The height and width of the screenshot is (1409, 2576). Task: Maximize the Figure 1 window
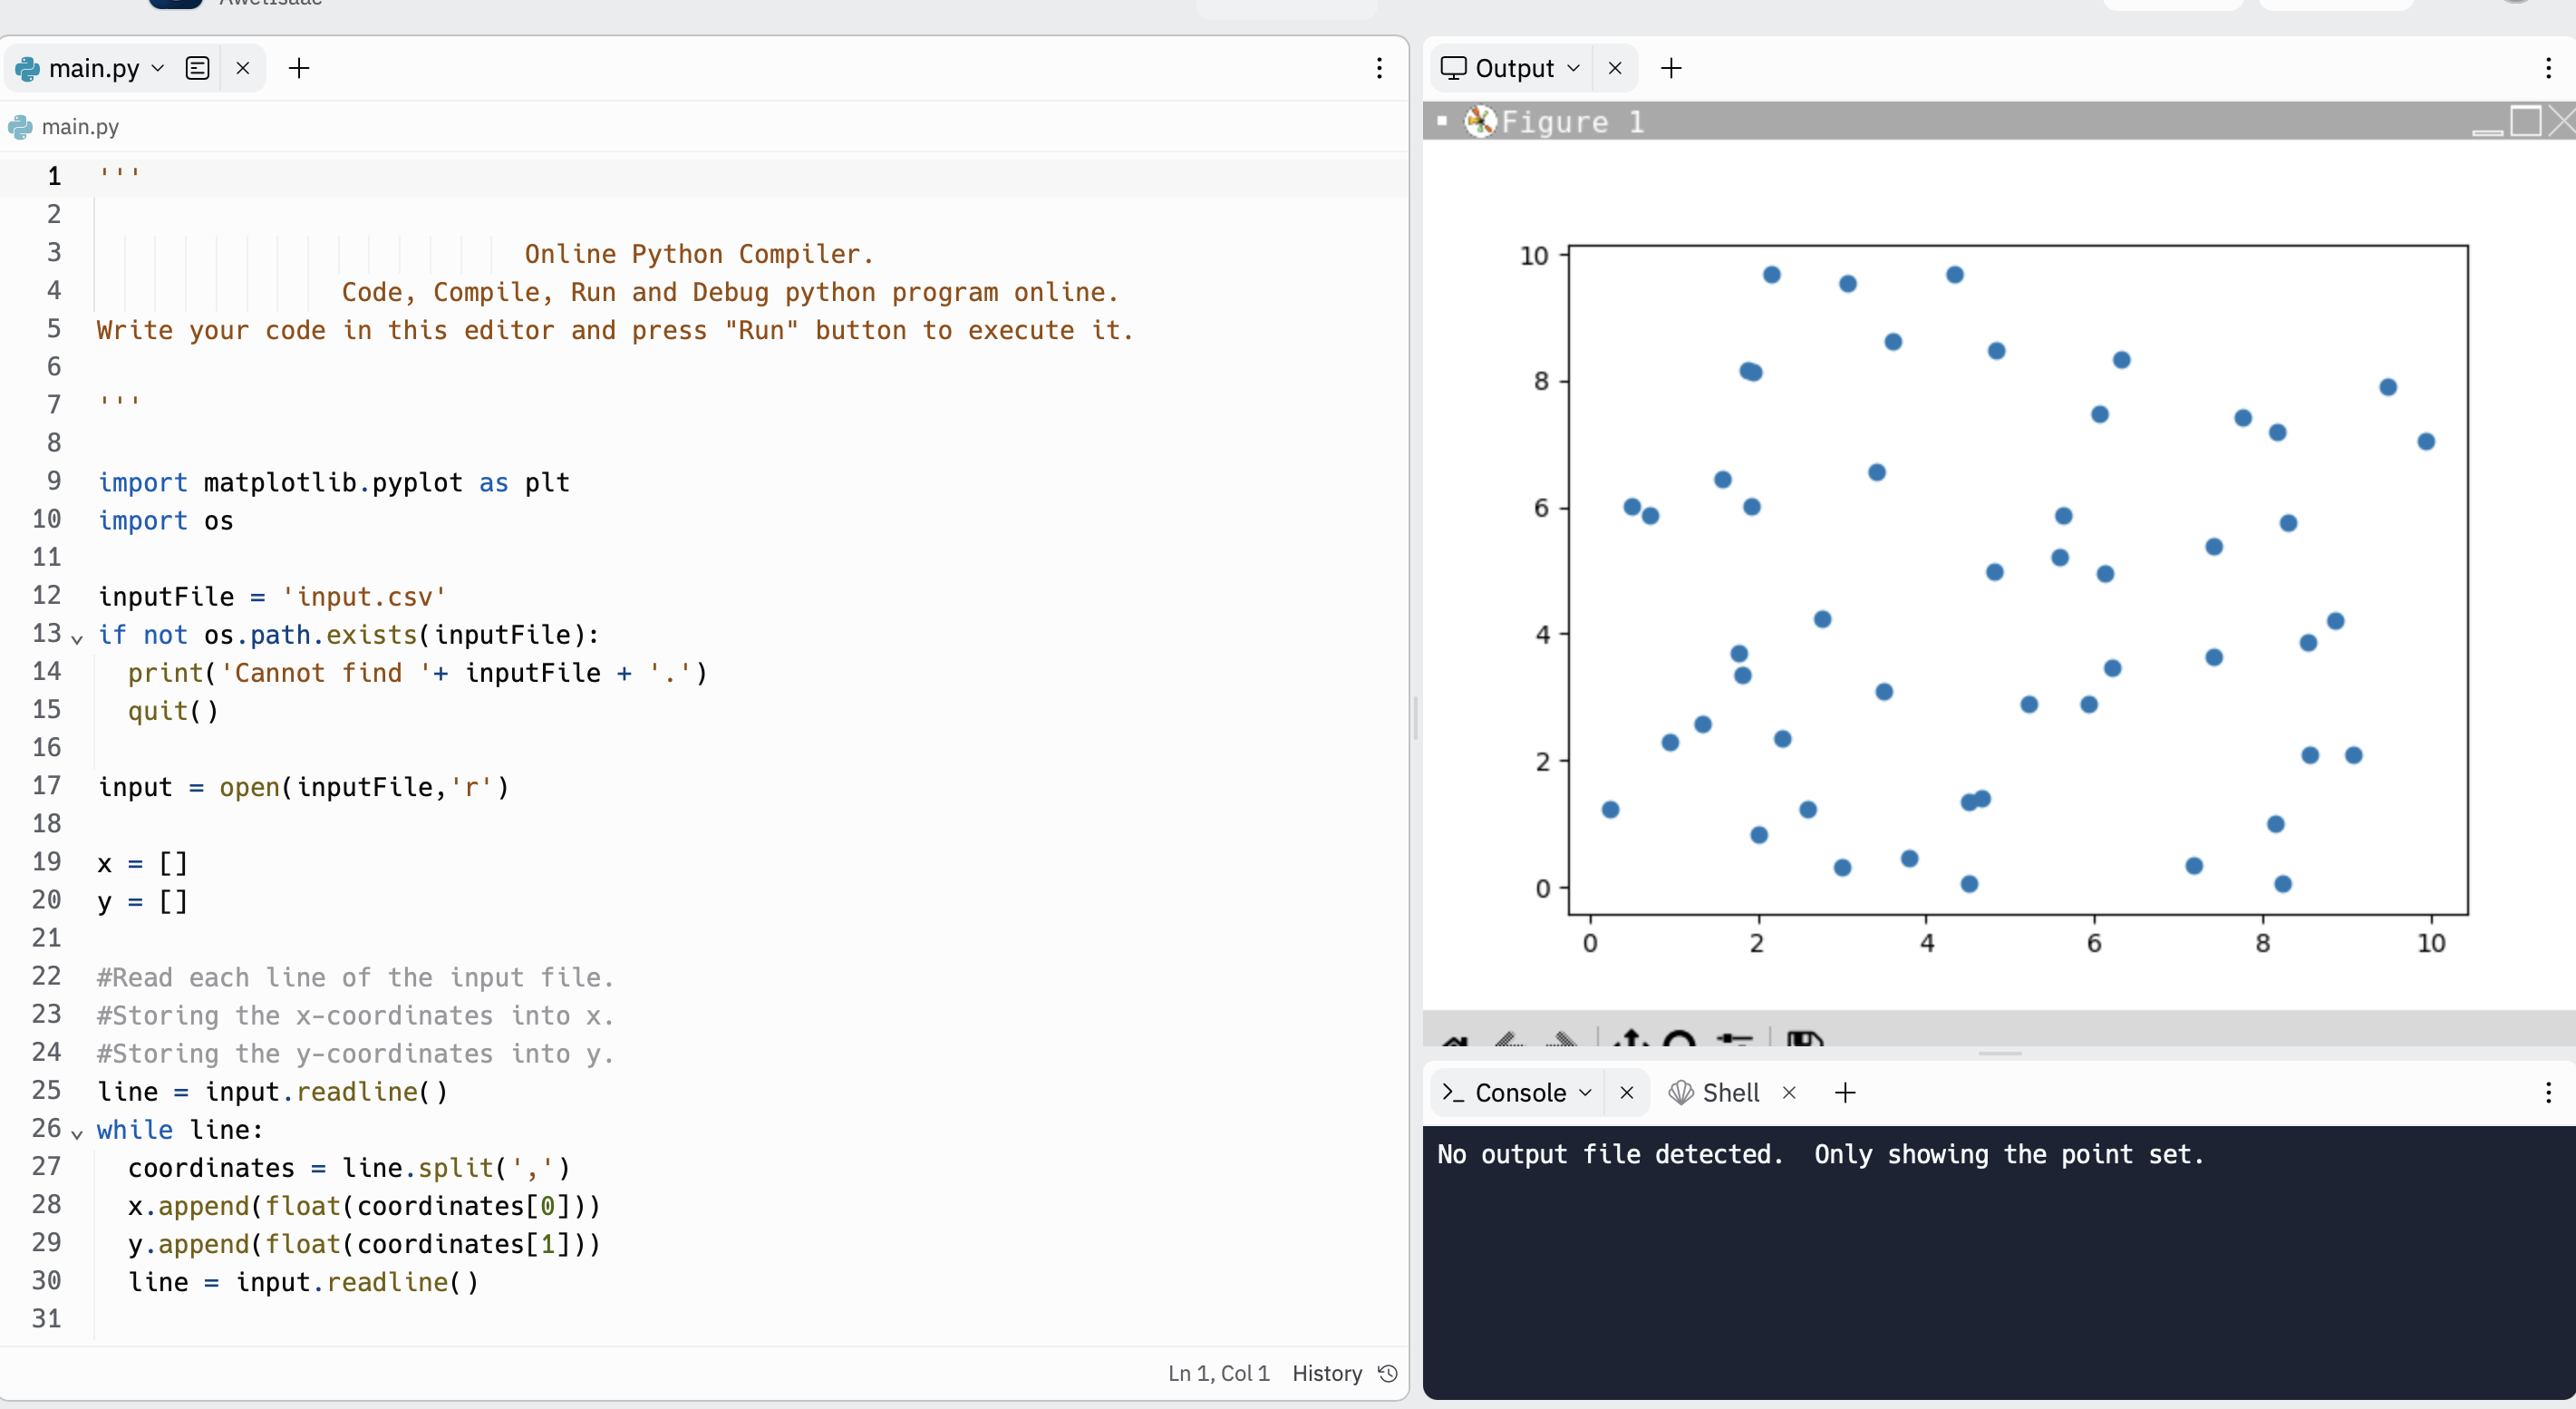[x=2526, y=121]
